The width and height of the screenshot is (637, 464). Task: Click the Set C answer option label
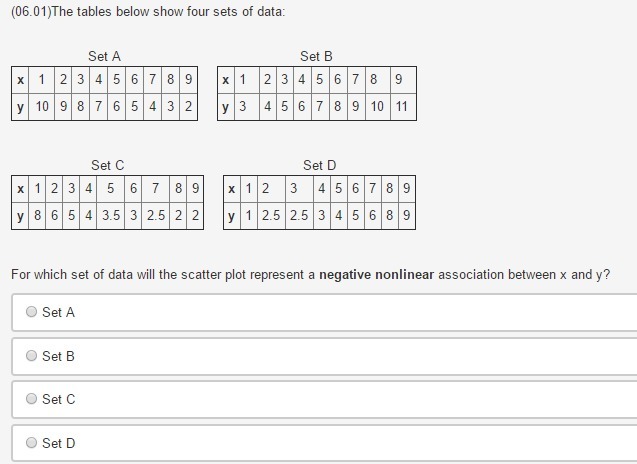(59, 399)
